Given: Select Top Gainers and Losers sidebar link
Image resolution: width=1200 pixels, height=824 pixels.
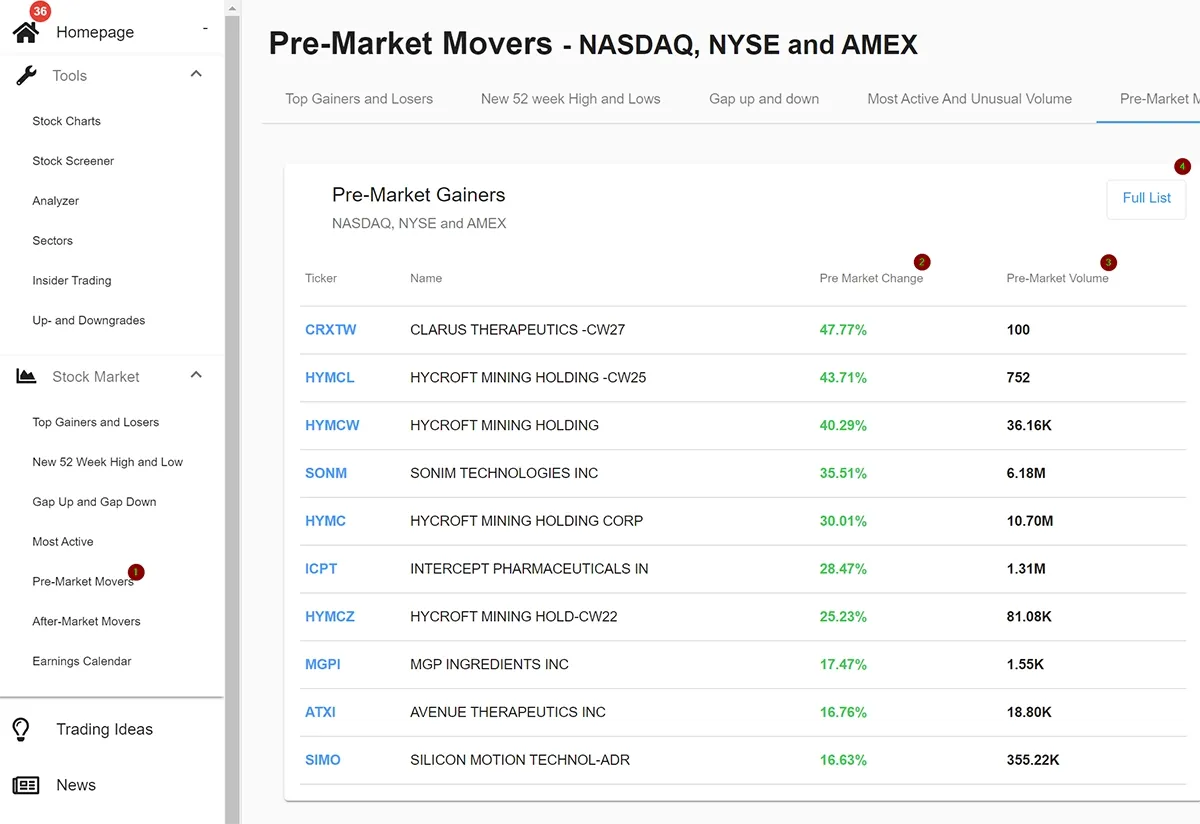Looking at the screenshot, I should coord(95,422).
